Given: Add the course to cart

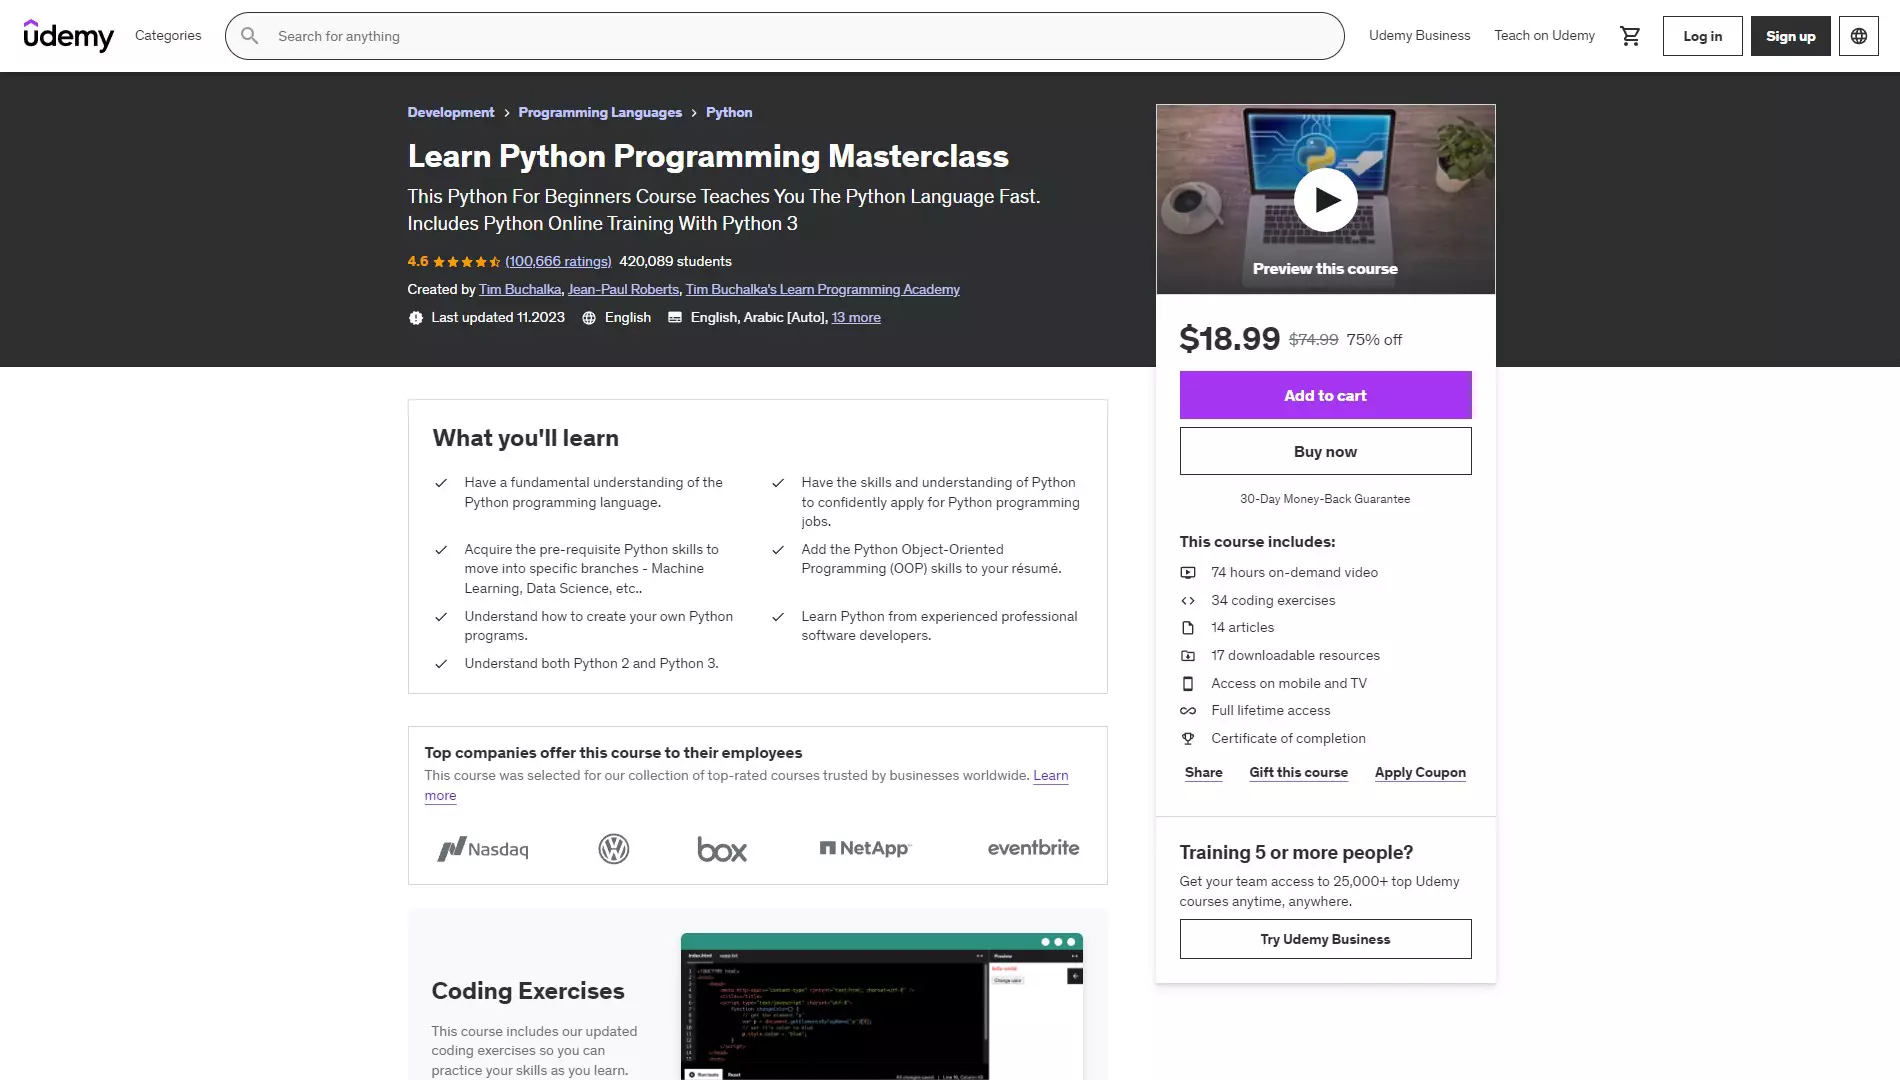Looking at the screenshot, I should pos(1325,395).
